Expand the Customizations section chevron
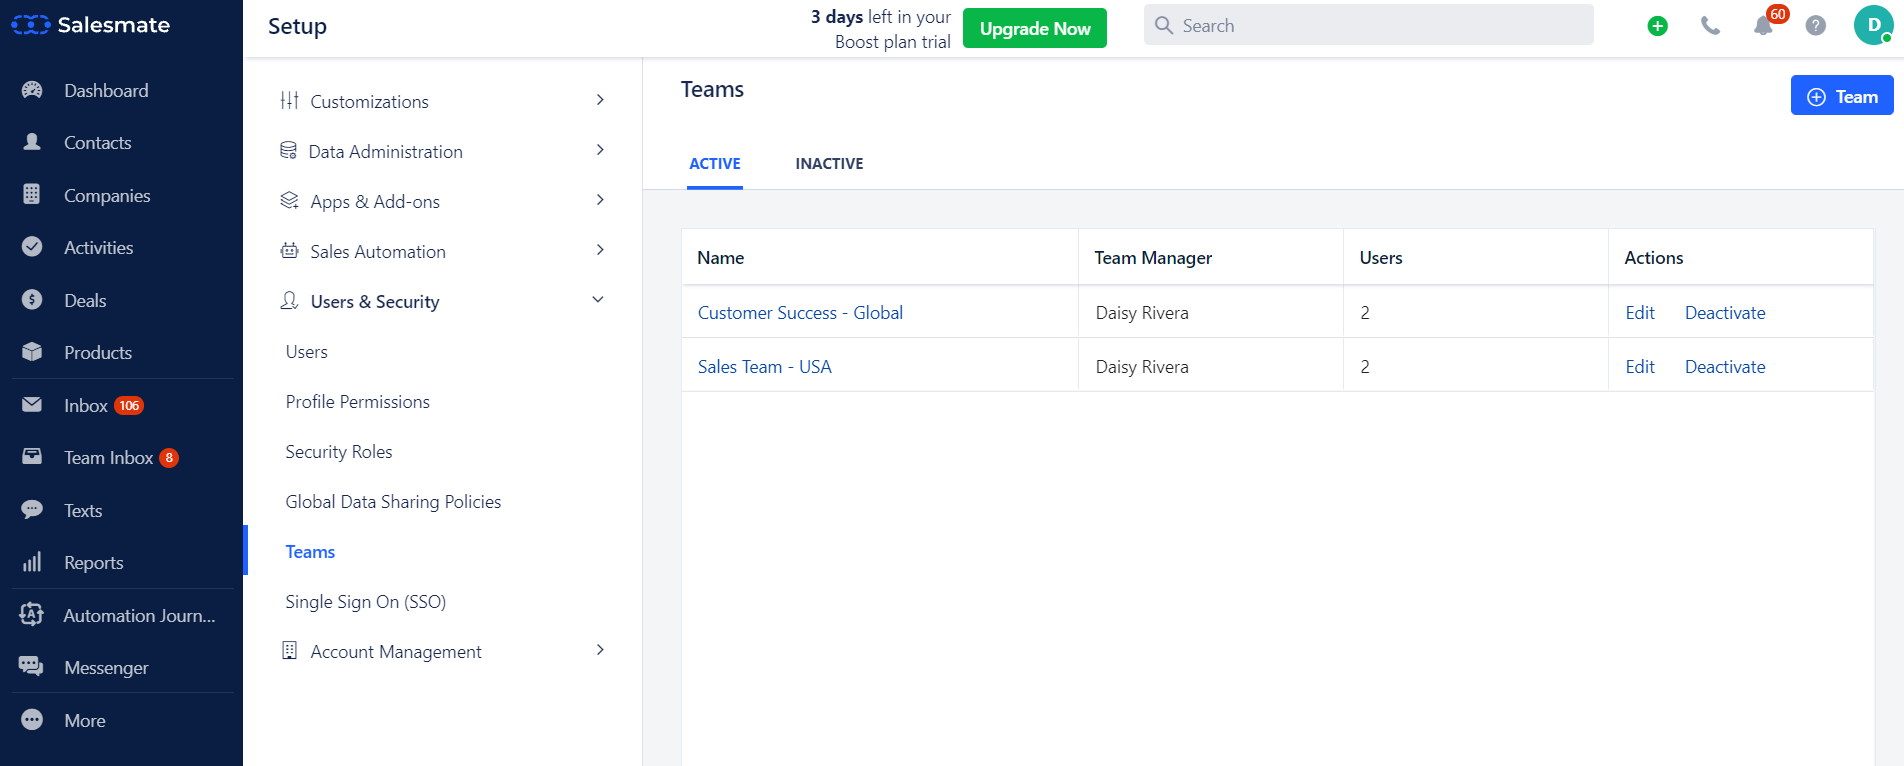 600,100
